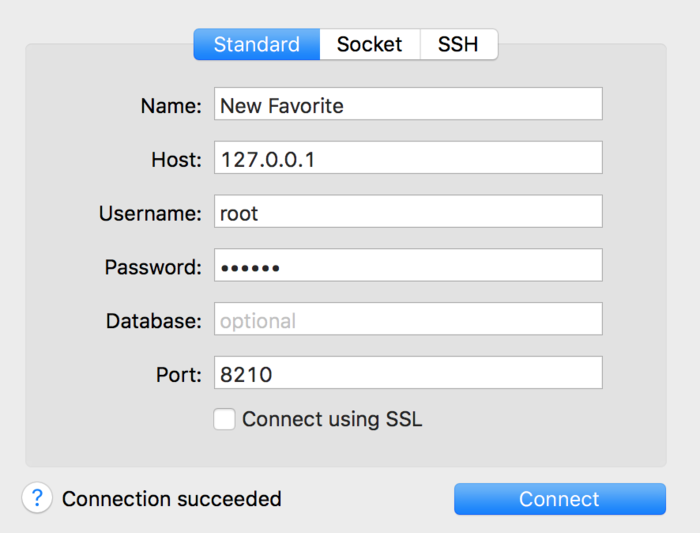Image resolution: width=700 pixels, height=533 pixels.
Task: Click the 'Connection succeeded' status text
Action: tap(172, 499)
